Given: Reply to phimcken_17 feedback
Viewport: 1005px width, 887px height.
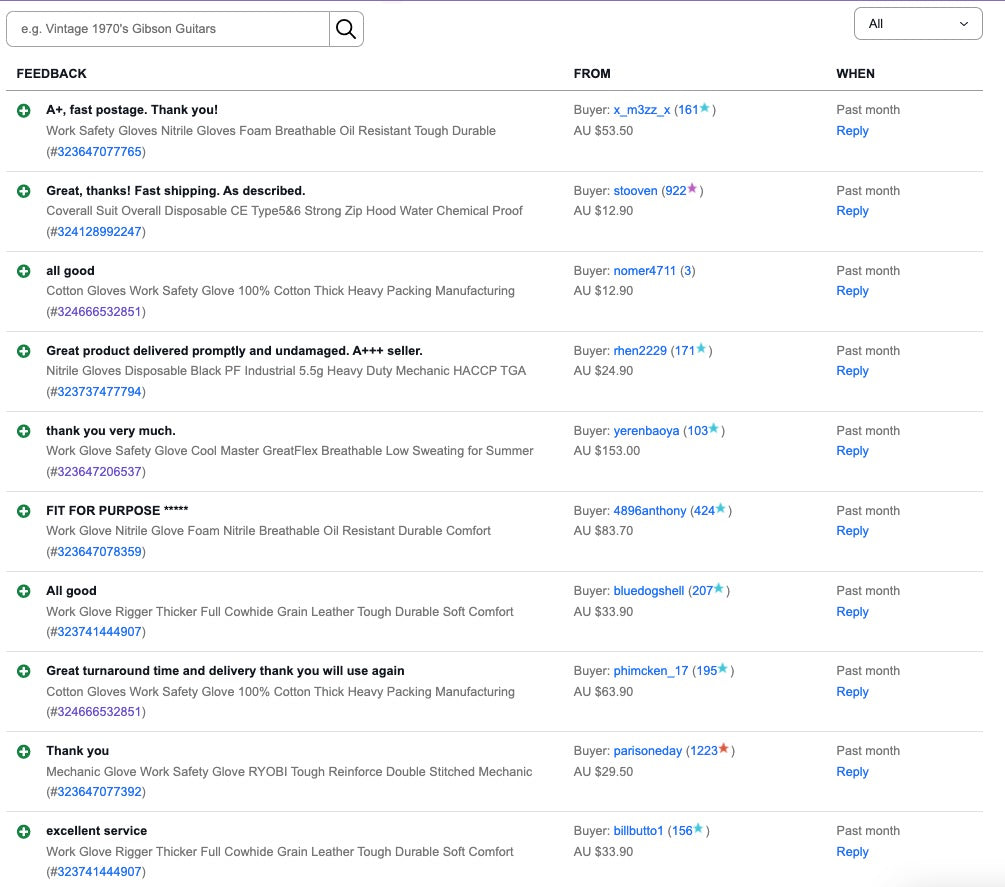Looking at the screenshot, I should coord(852,692).
